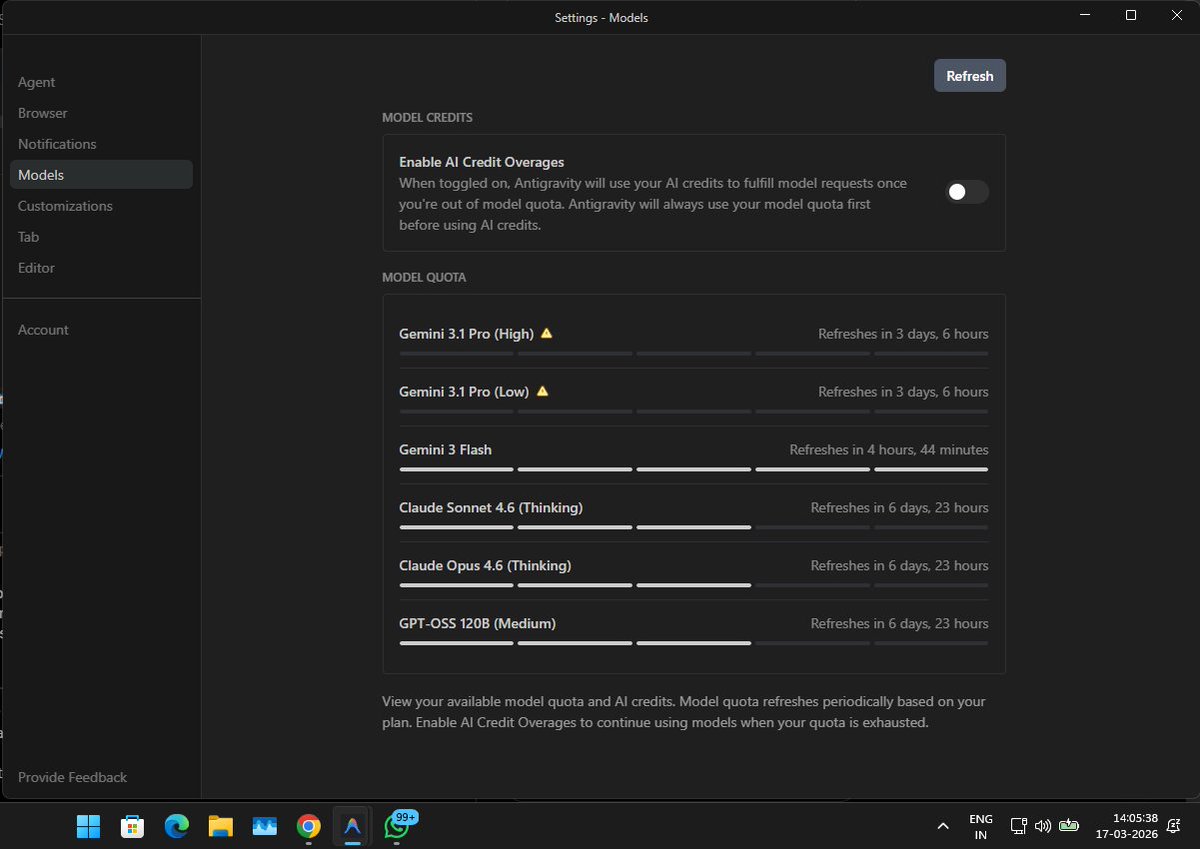Viewport: 1200px width, 849px height.
Task: Click the Refresh button
Action: click(970, 76)
